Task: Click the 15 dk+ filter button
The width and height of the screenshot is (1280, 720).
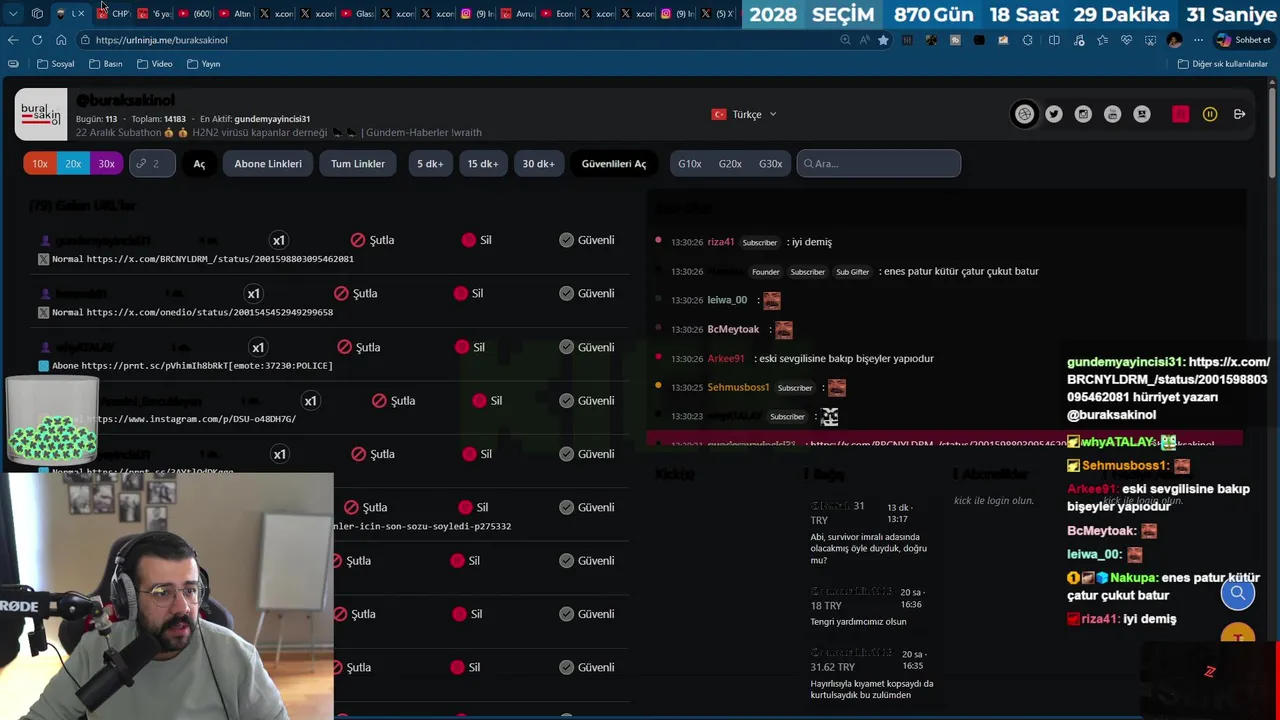Action: point(483,164)
